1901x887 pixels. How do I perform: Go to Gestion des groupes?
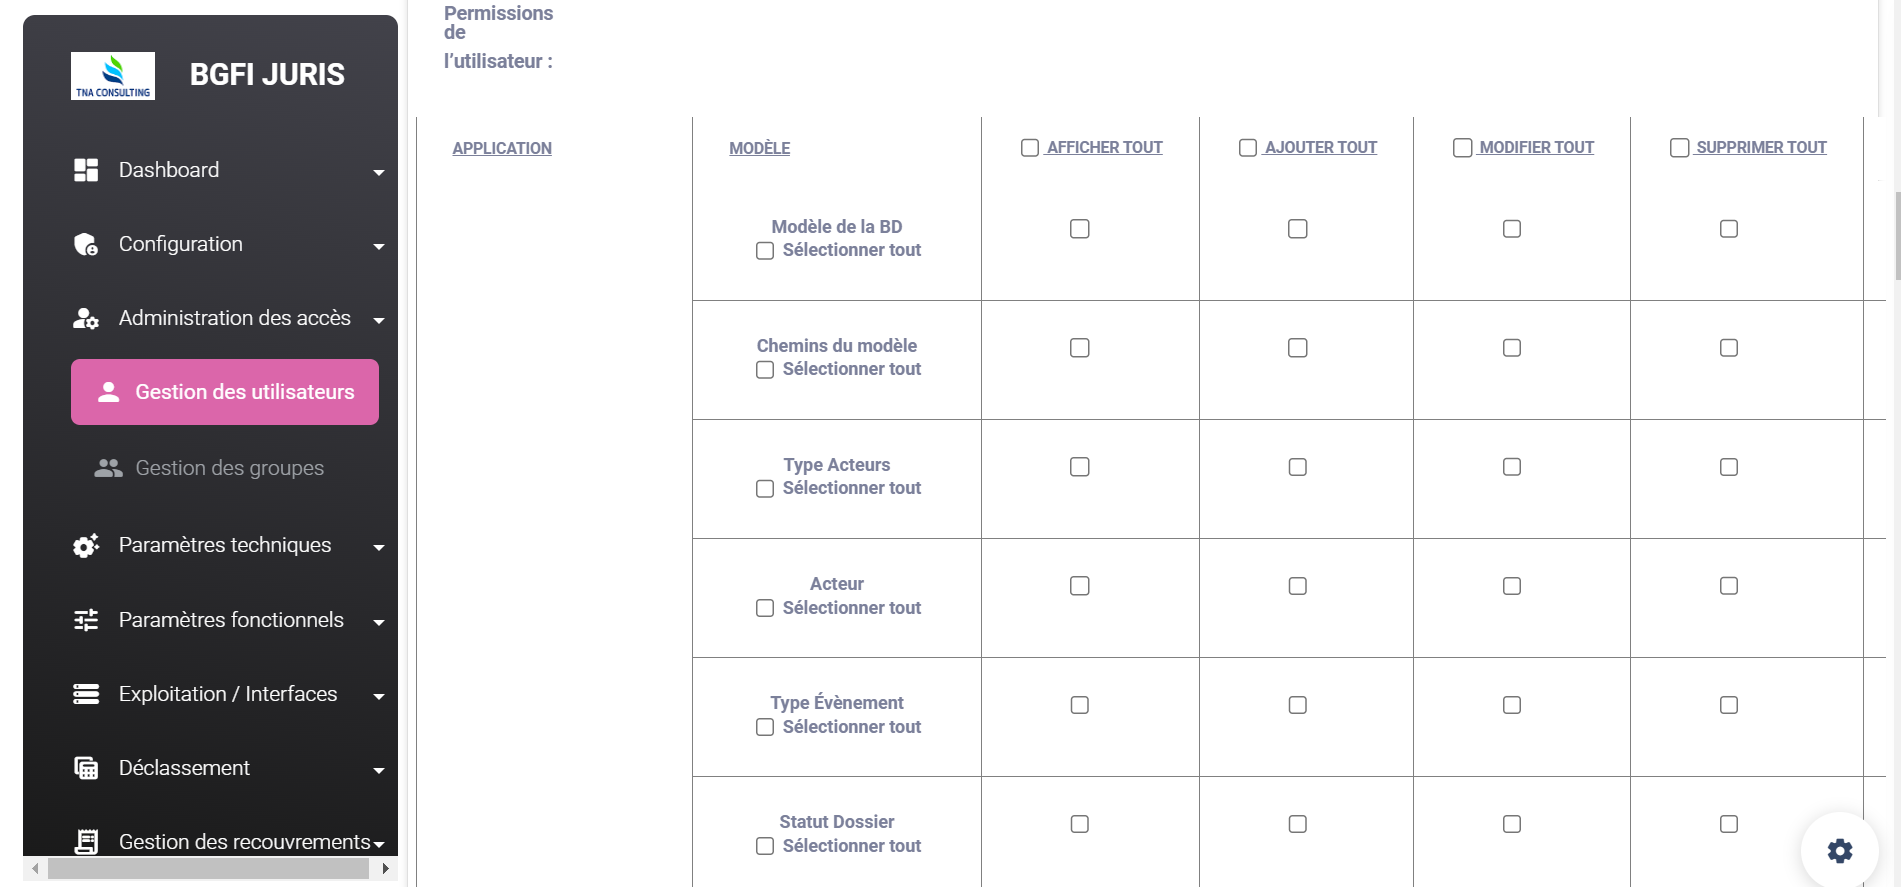click(229, 468)
